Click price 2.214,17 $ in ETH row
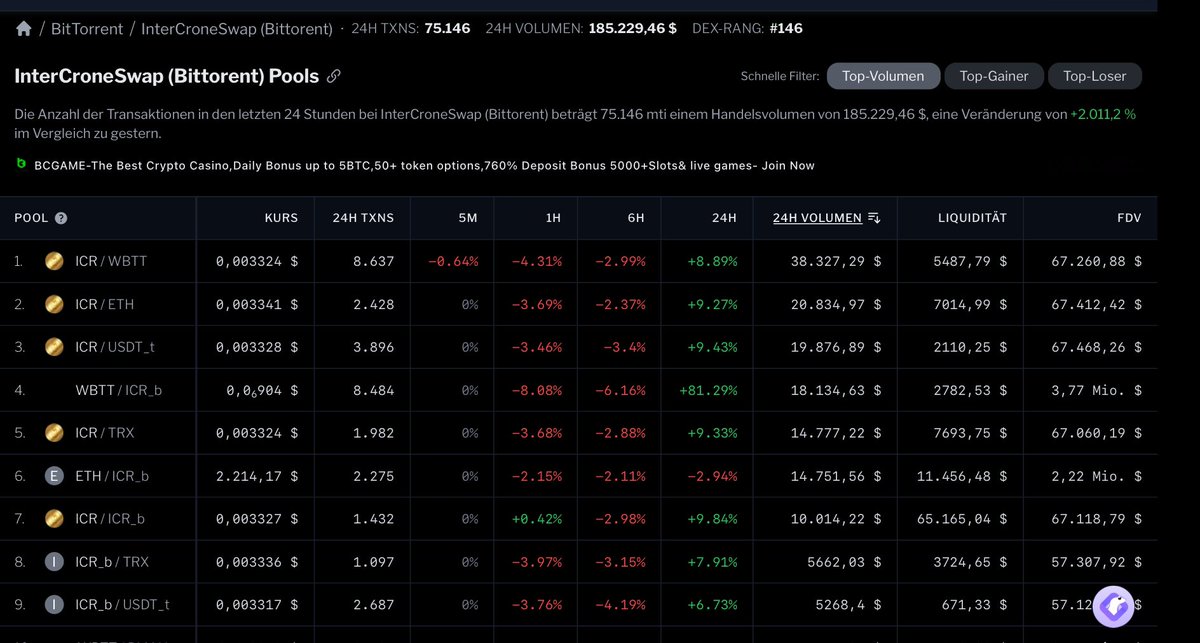Image resolution: width=1200 pixels, height=643 pixels. click(x=257, y=476)
